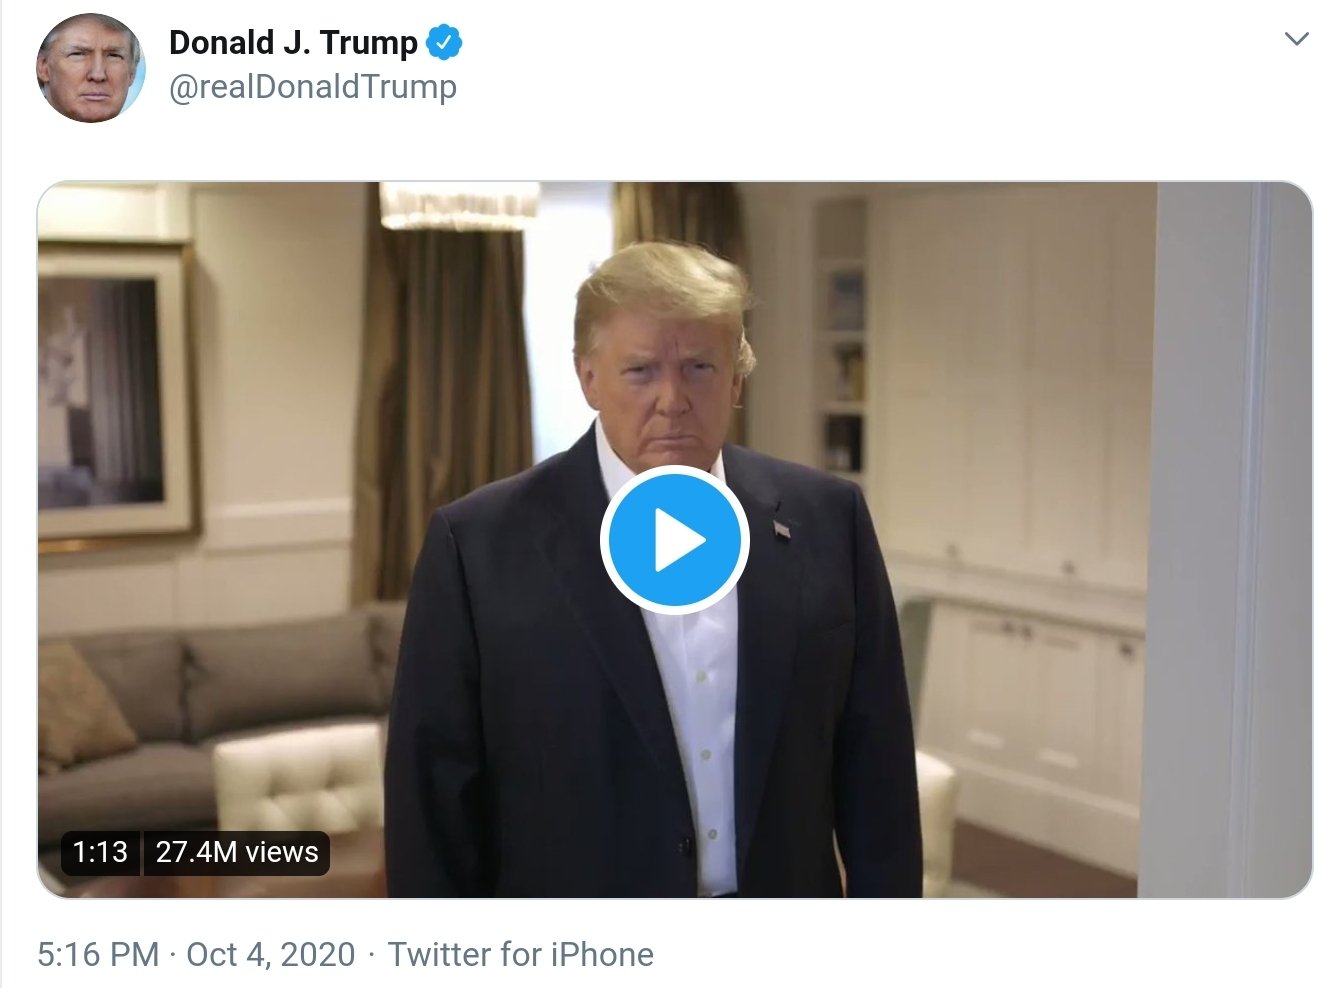Open the tweet options chevron menu

[x=1296, y=40]
